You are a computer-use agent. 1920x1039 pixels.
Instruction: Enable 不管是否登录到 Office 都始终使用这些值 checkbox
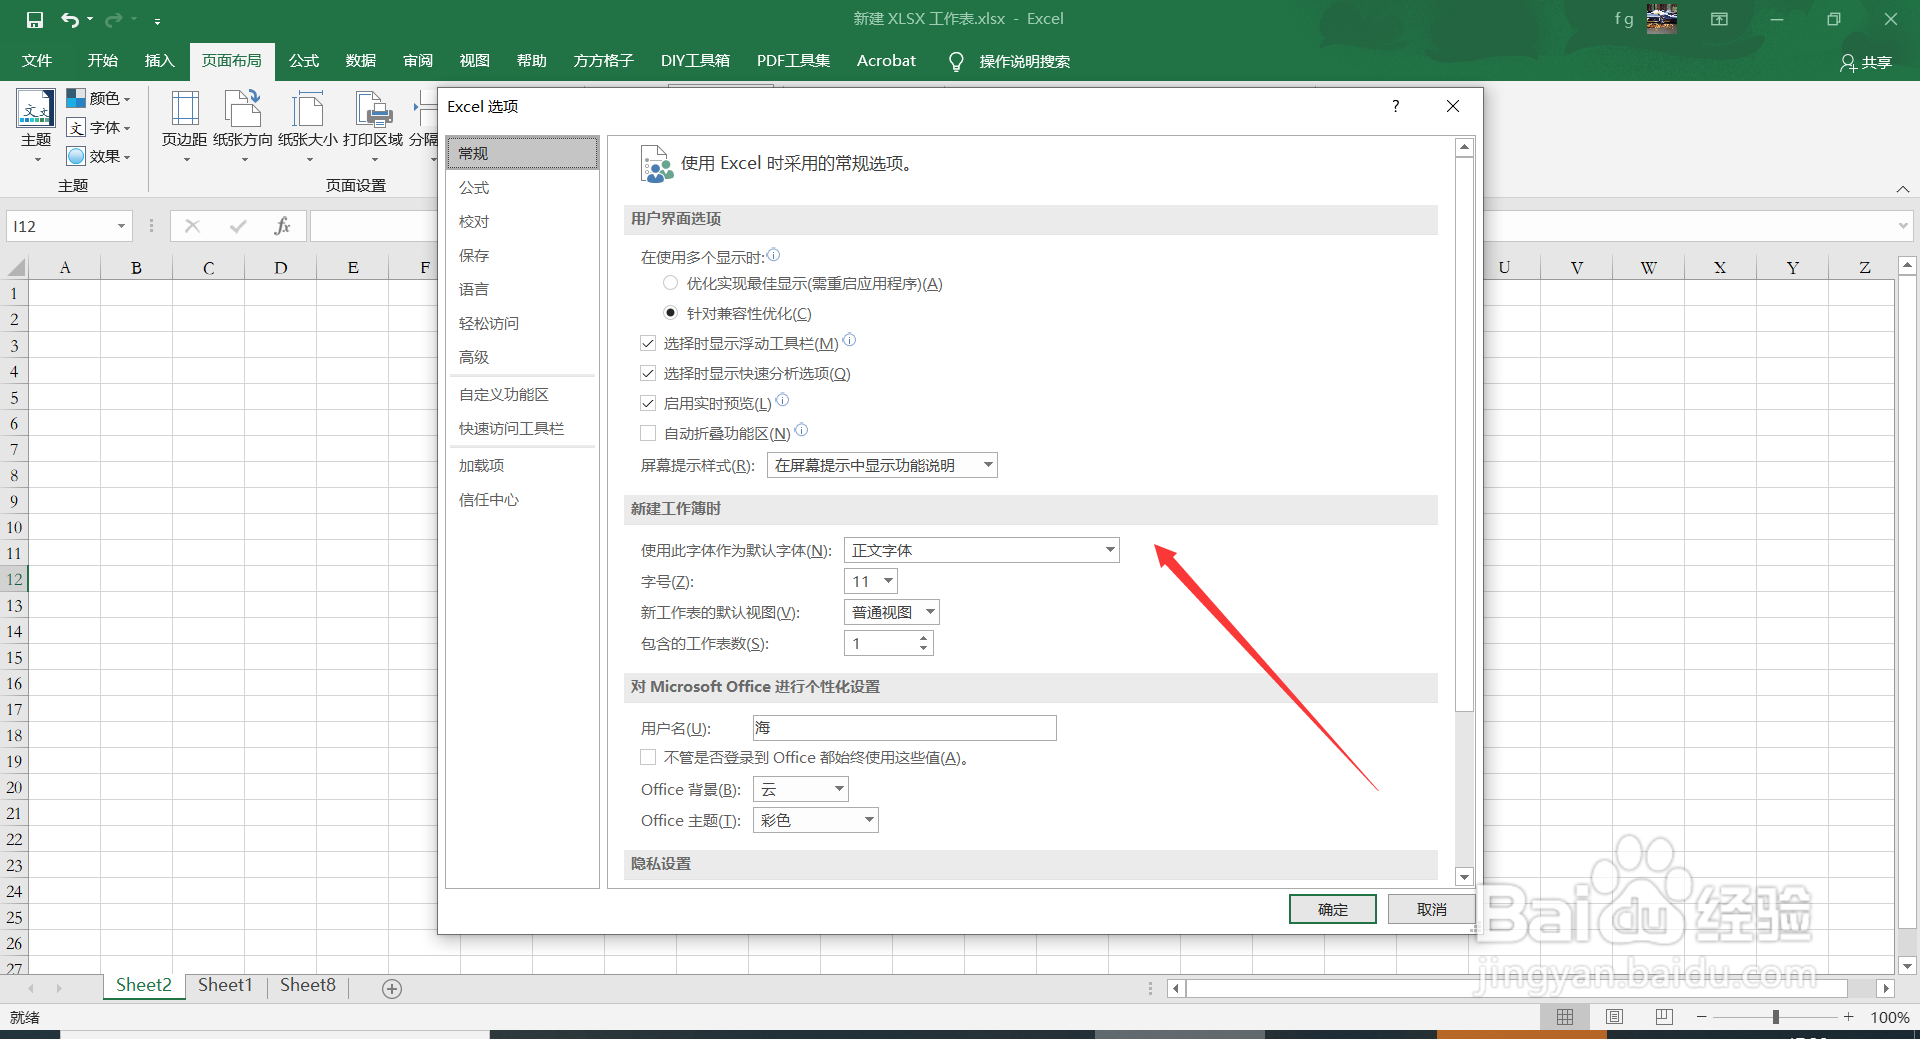(648, 757)
